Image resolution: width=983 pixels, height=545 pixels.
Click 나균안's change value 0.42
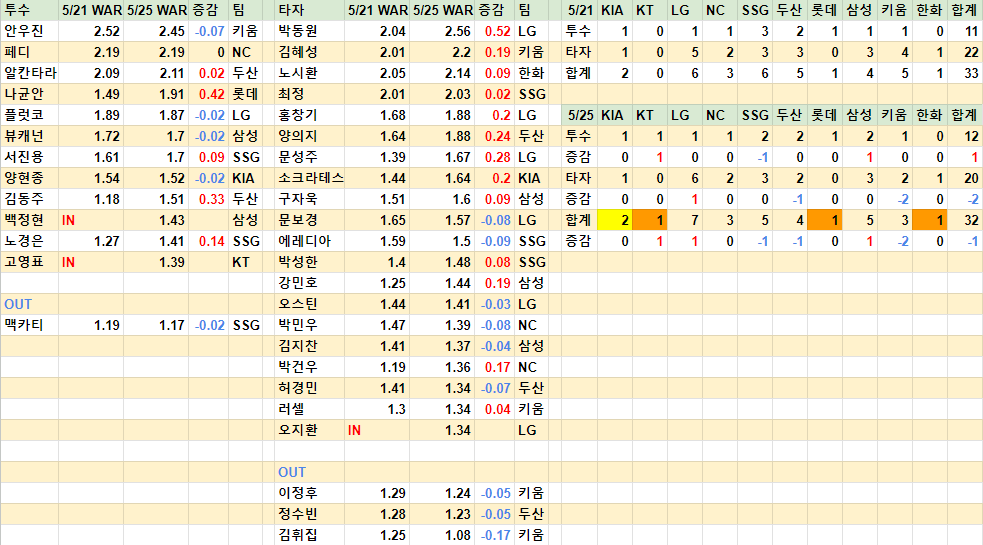pos(211,95)
